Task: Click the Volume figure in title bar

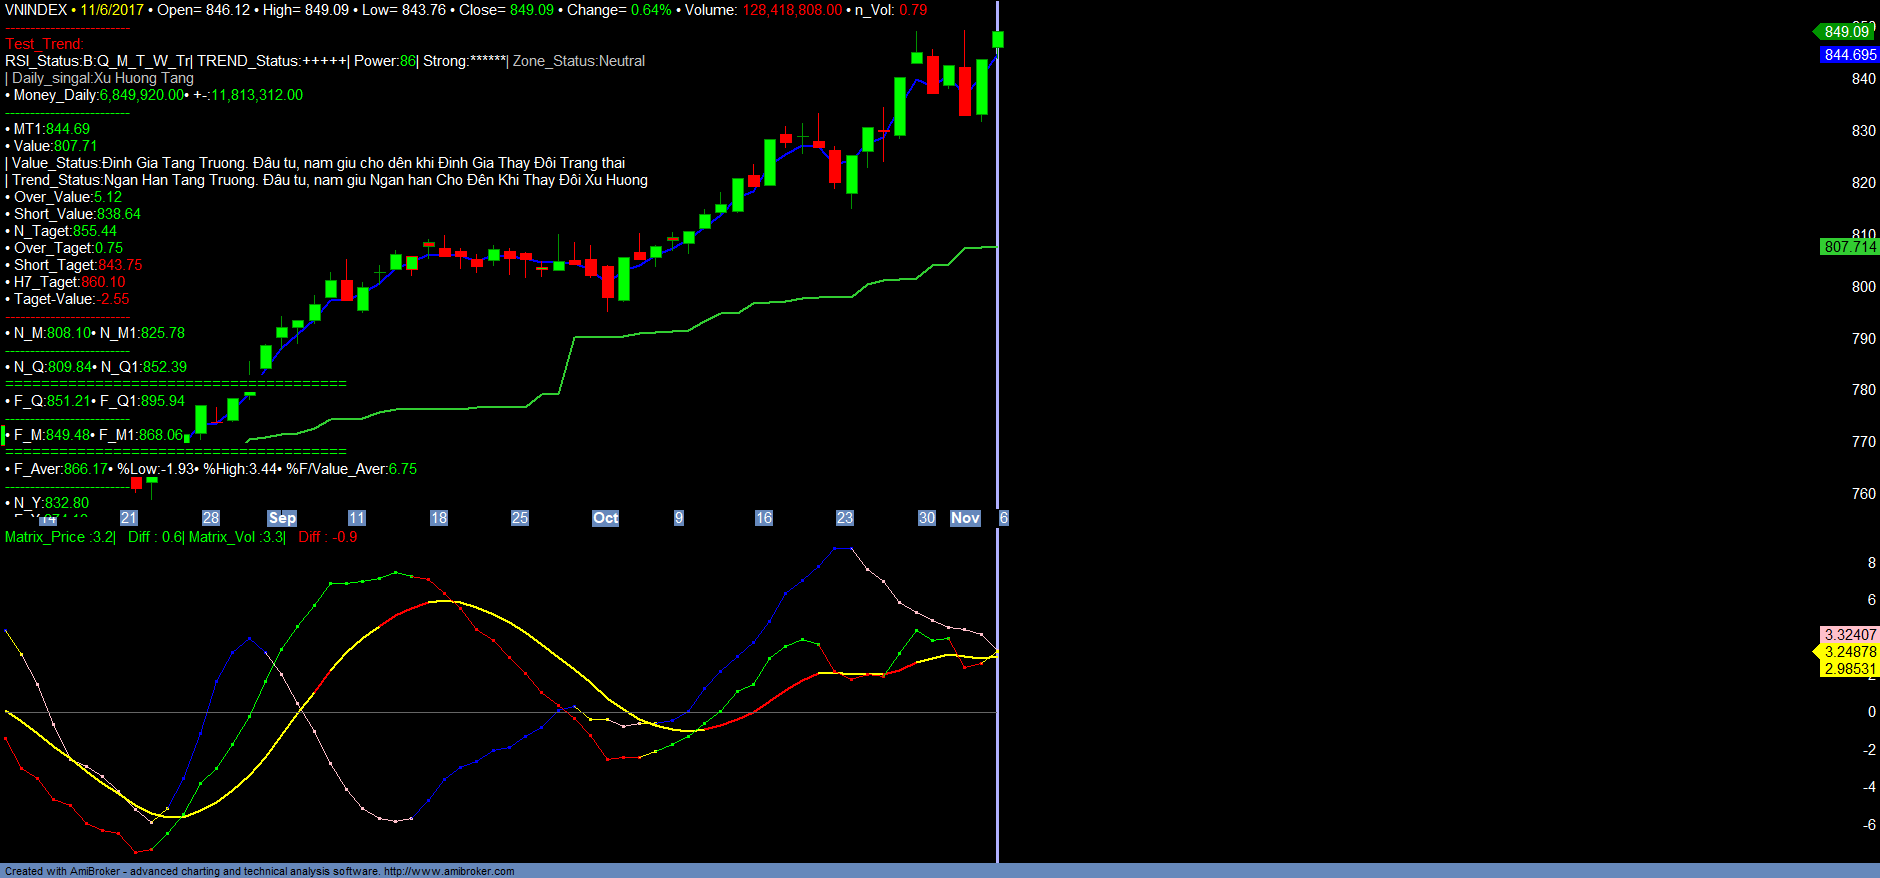Action: click(x=791, y=10)
